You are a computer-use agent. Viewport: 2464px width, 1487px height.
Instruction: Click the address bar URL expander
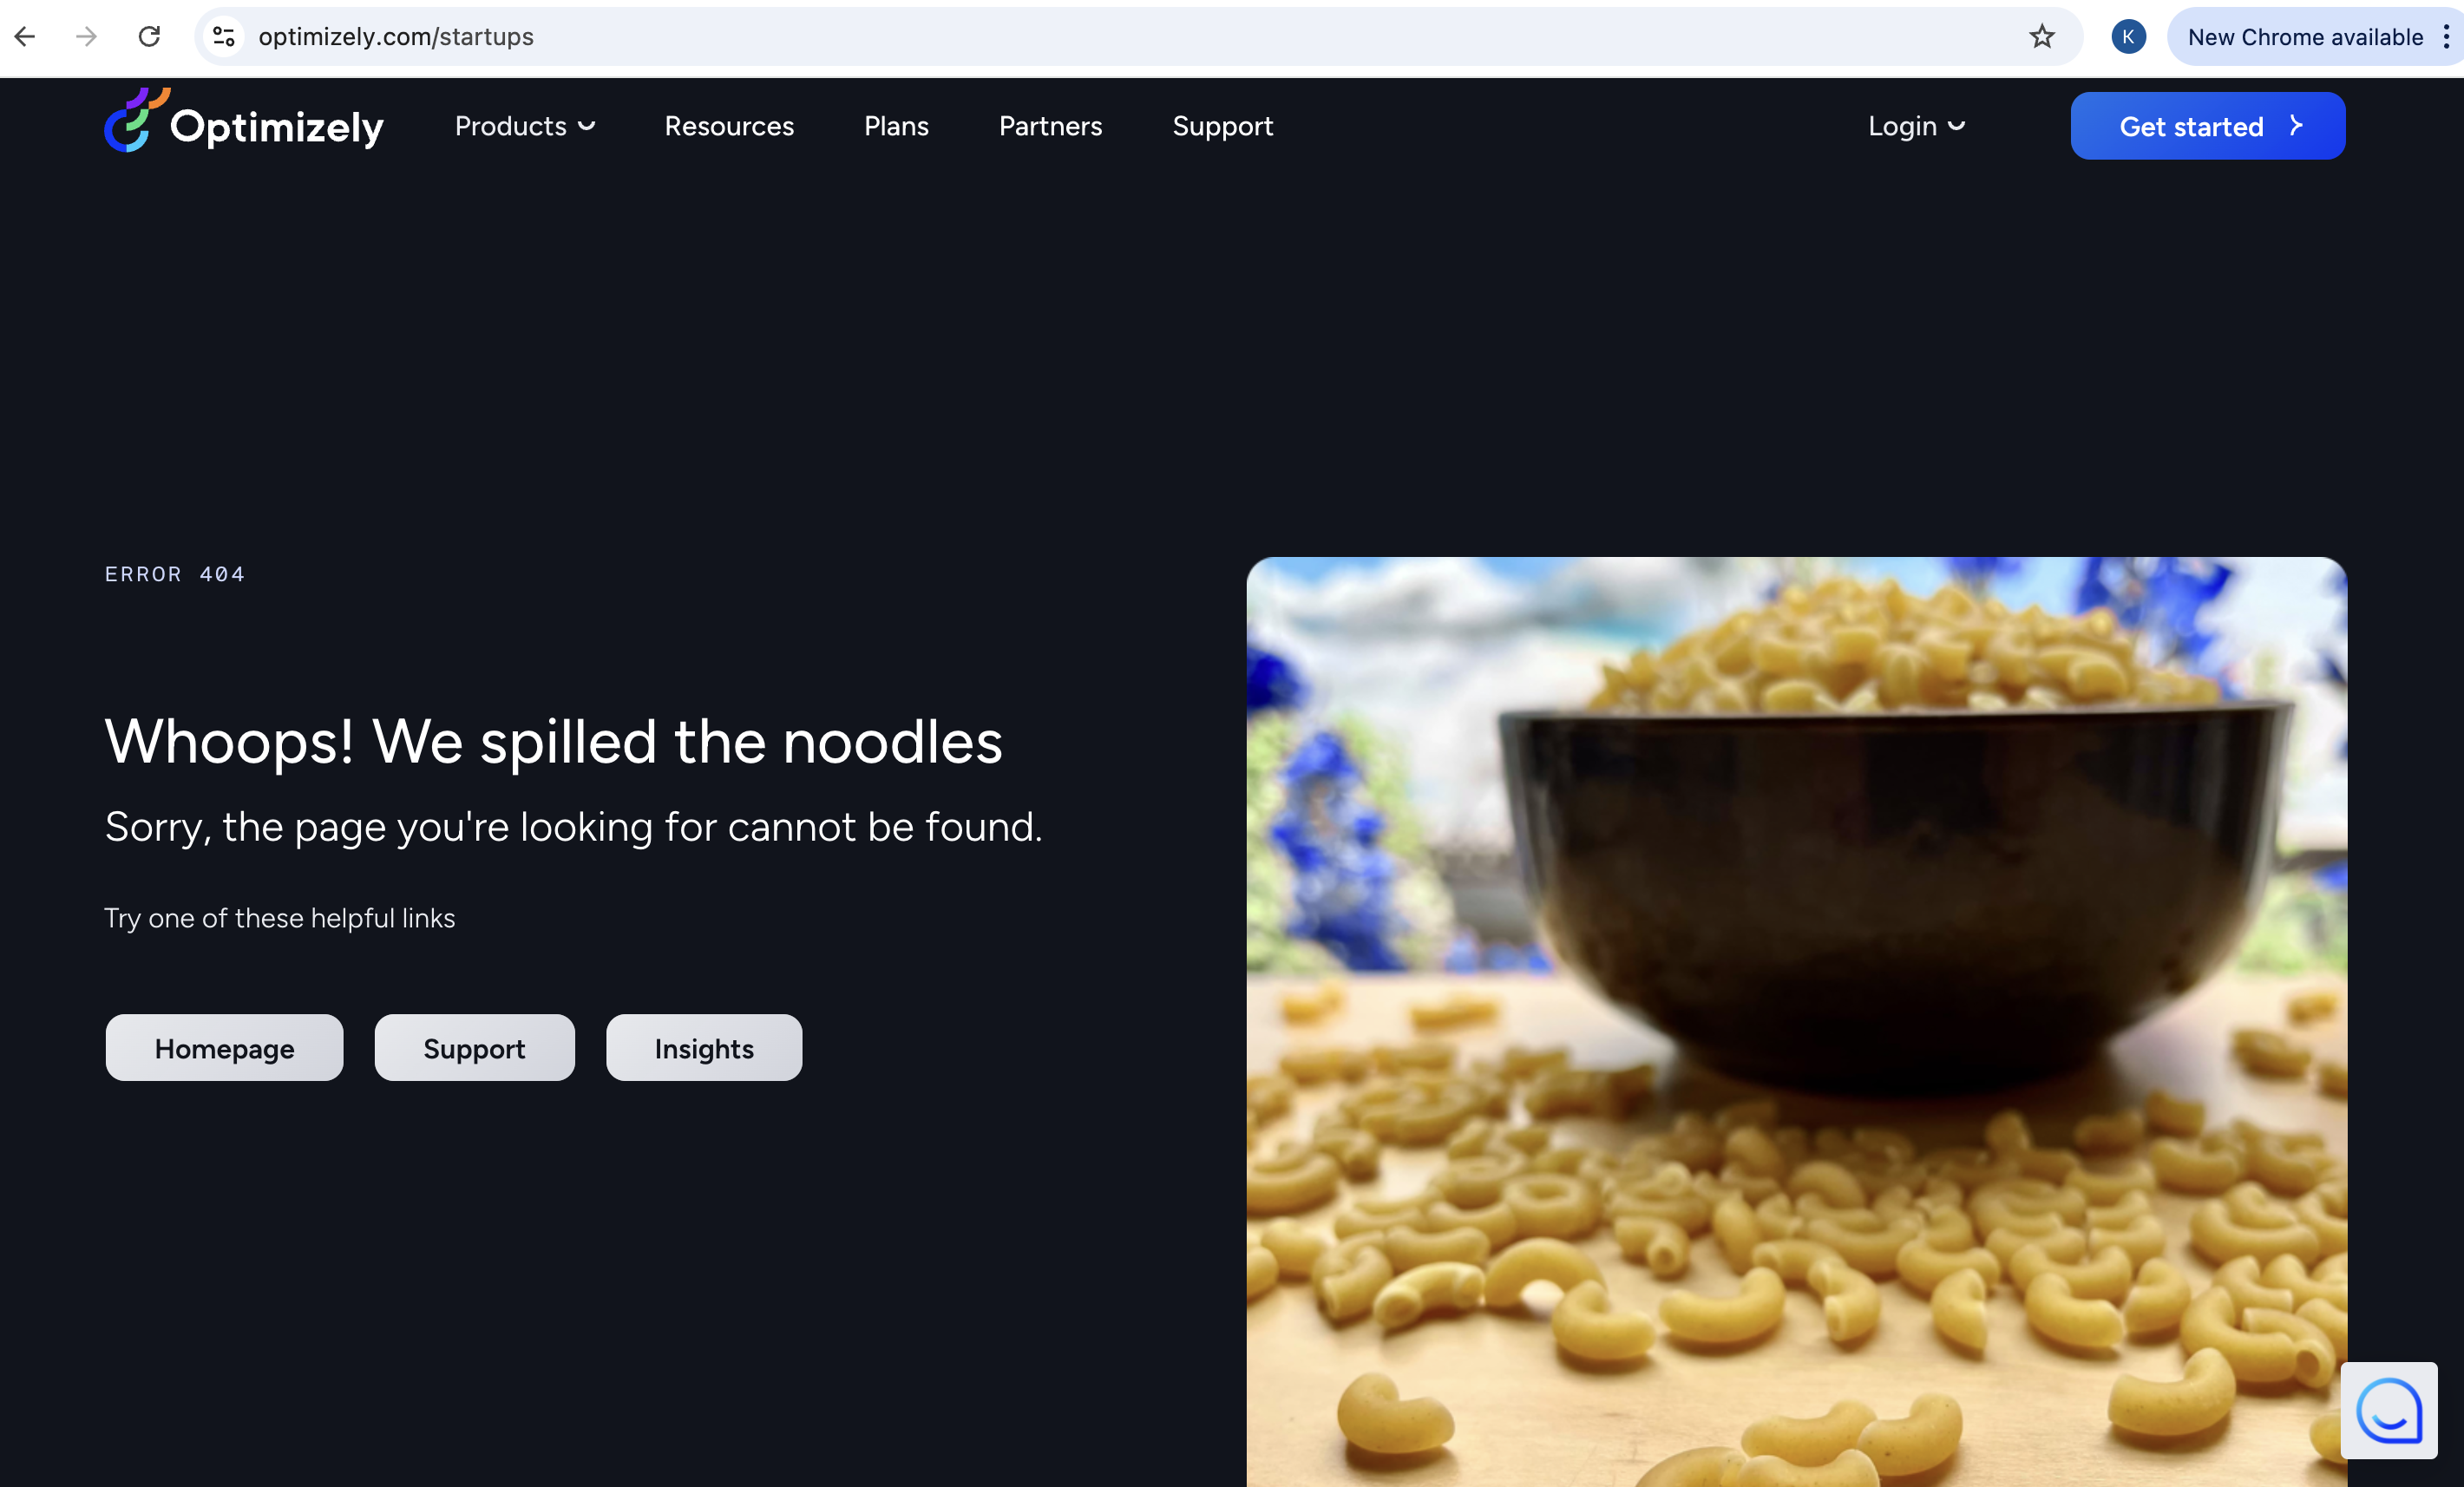226,36
